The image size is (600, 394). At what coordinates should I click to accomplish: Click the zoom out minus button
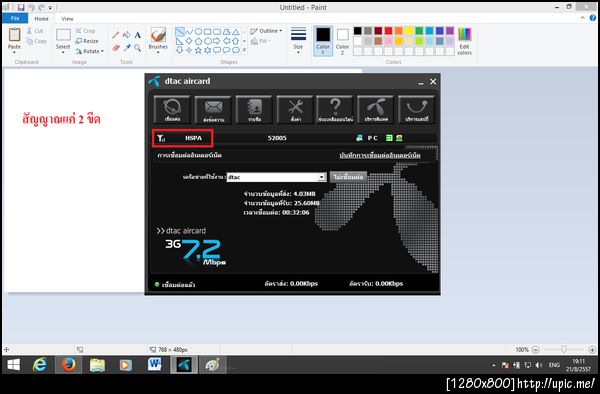coord(535,349)
